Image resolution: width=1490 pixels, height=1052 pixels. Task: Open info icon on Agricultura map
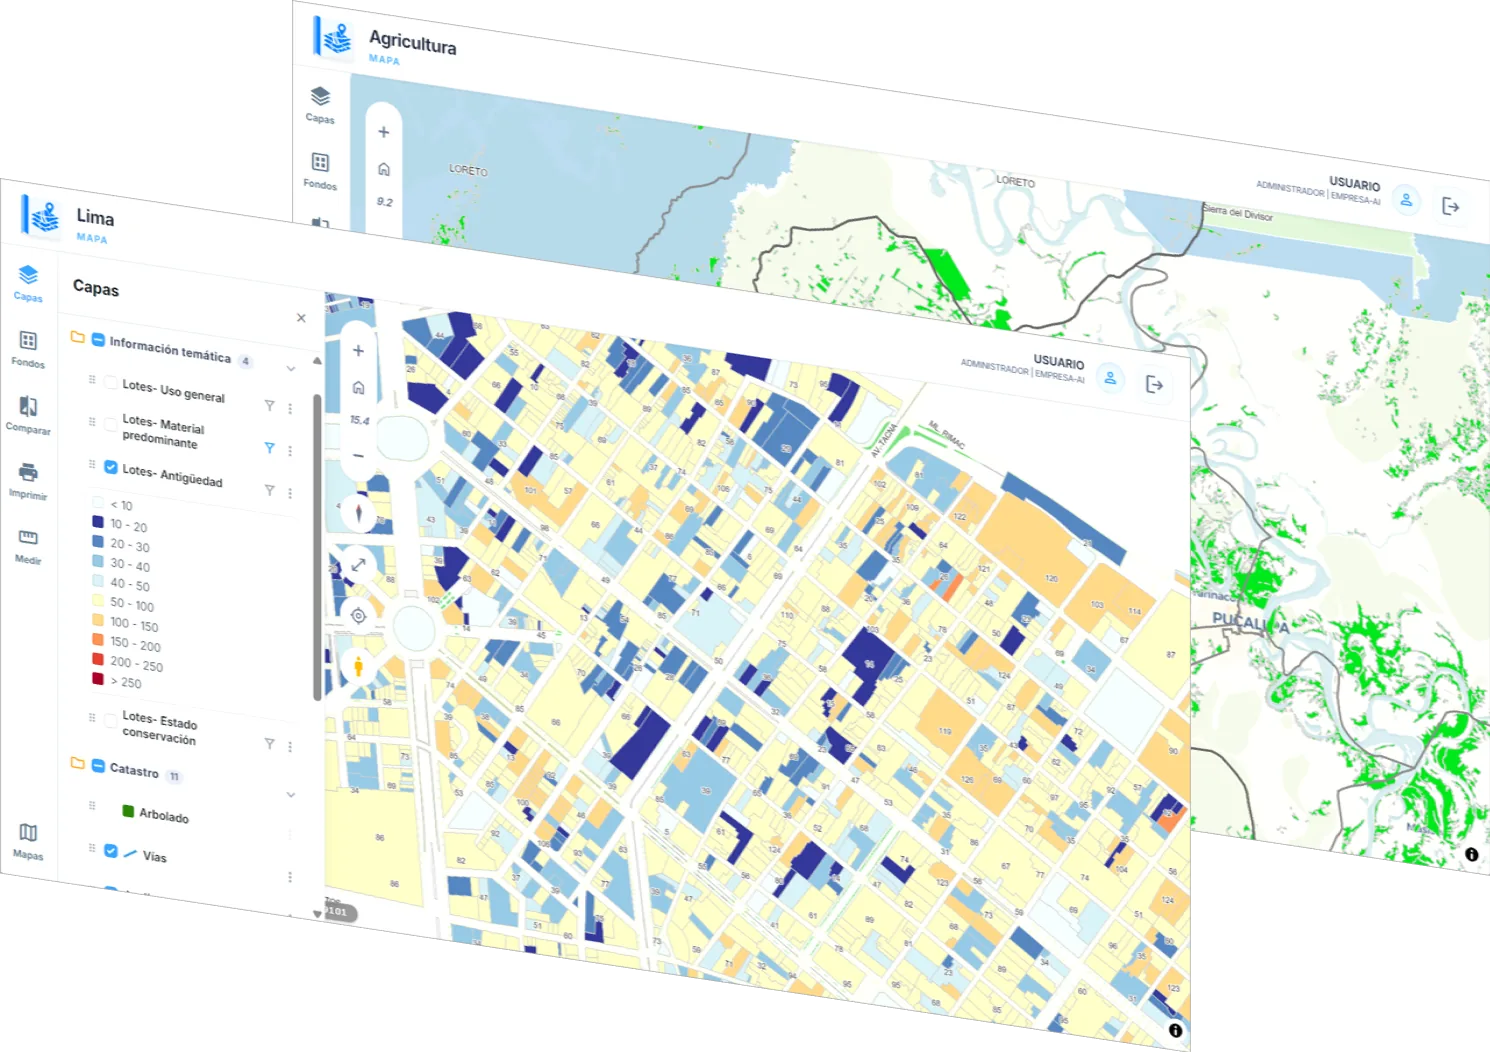(x=1472, y=855)
